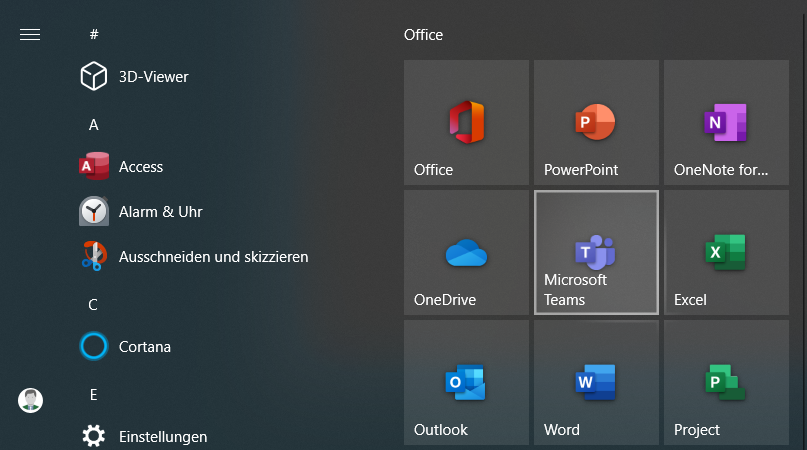The width and height of the screenshot is (807, 450).
Task: Click the '3D-Viewer' app name
Action: click(153, 77)
